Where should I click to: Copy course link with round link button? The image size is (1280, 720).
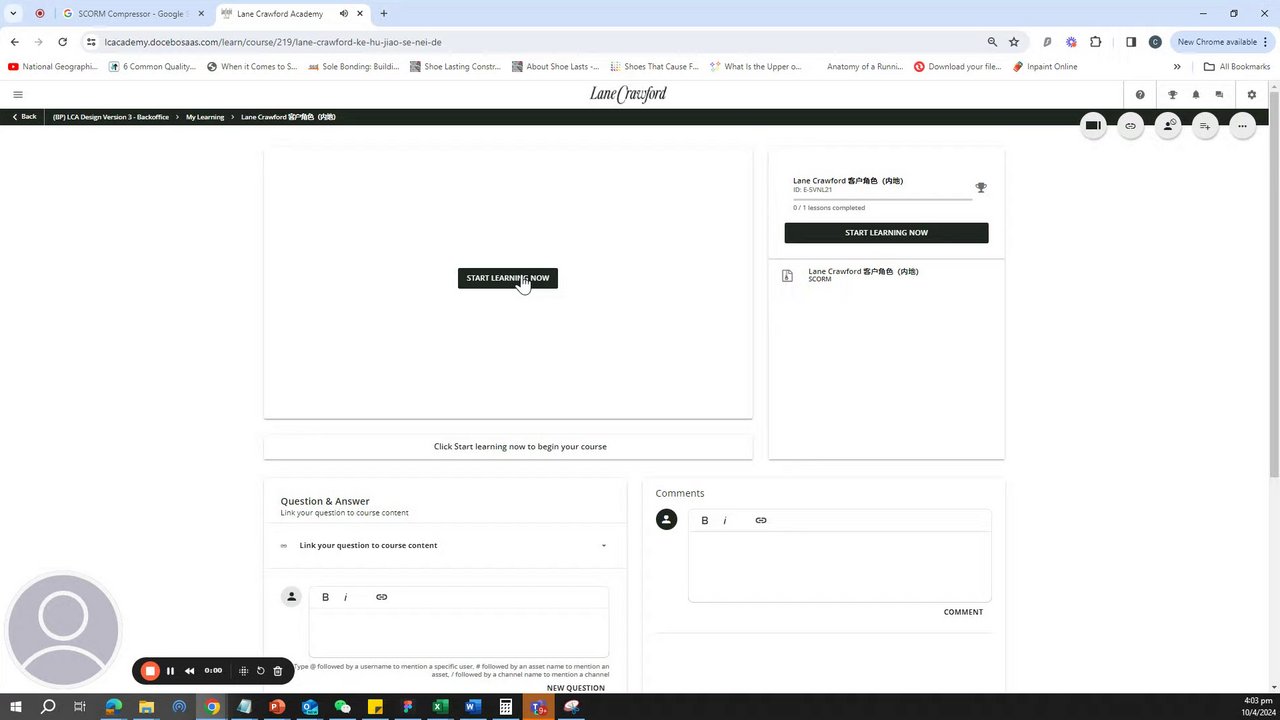point(1130,126)
